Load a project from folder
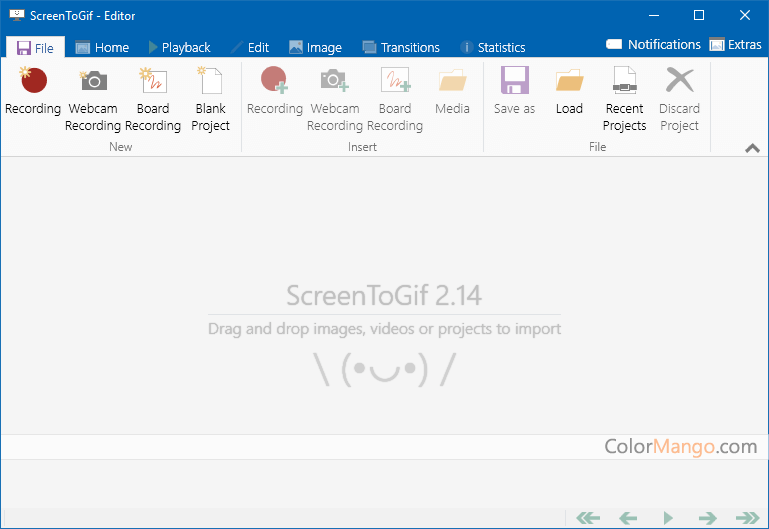769x529 pixels. click(x=569, y=93)
